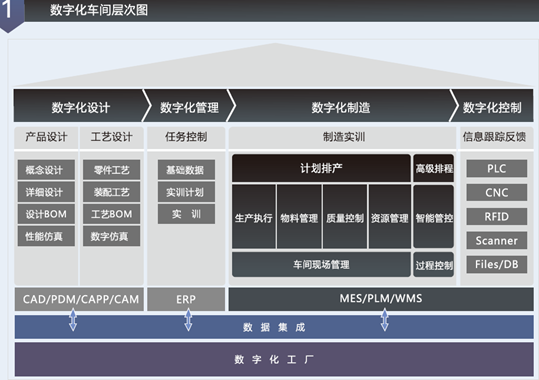The width and height of the screenshot is (539, 380).
Task: Select the 高级排程 block
Action: (433, 168)
